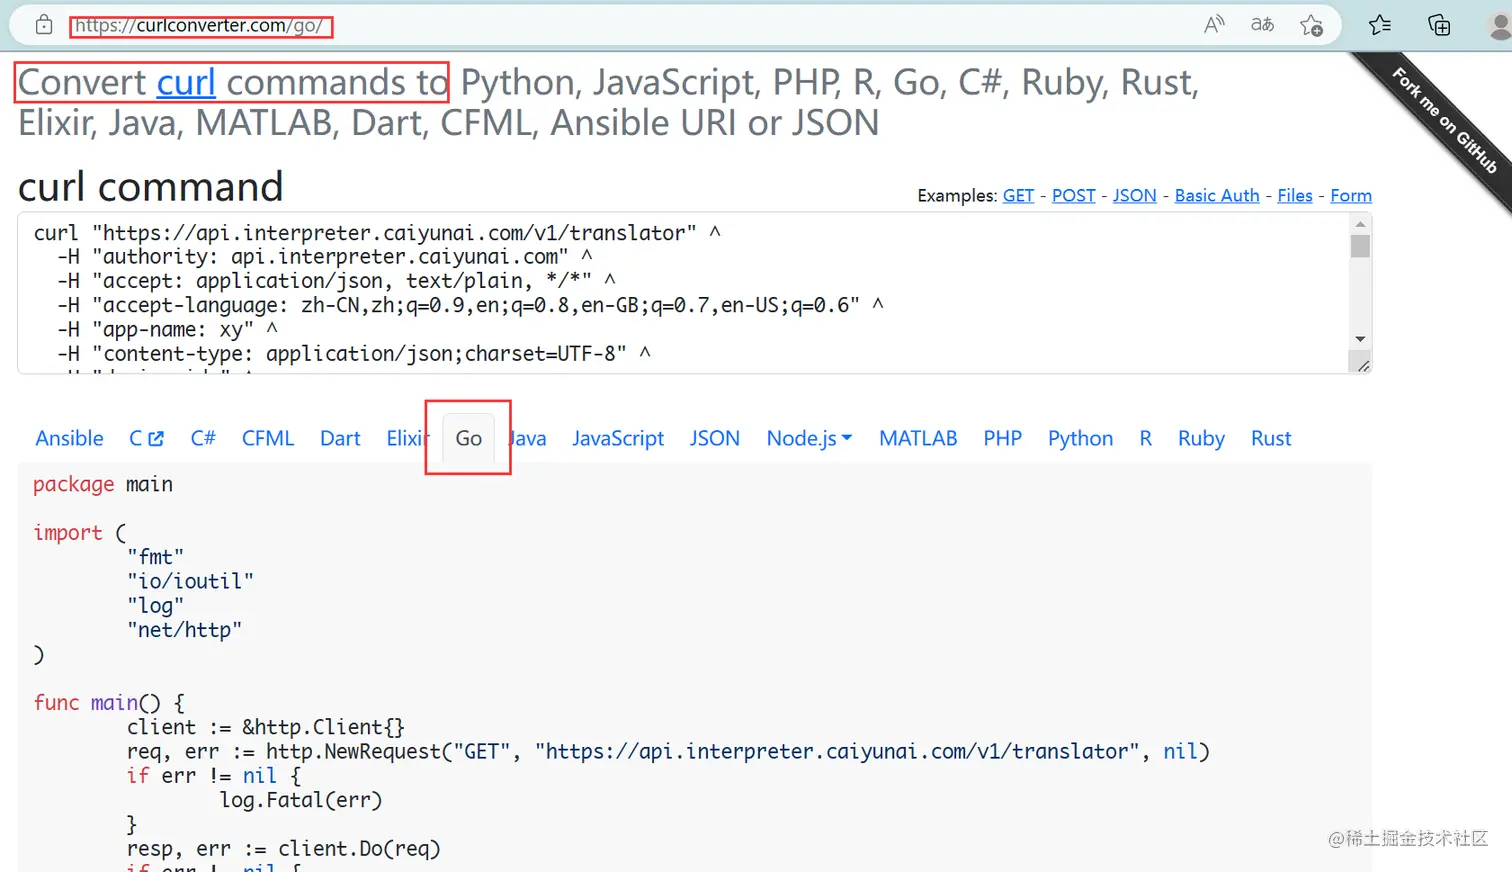
Task: Load the Basic Auth example
Action: tap(1217, 195)
